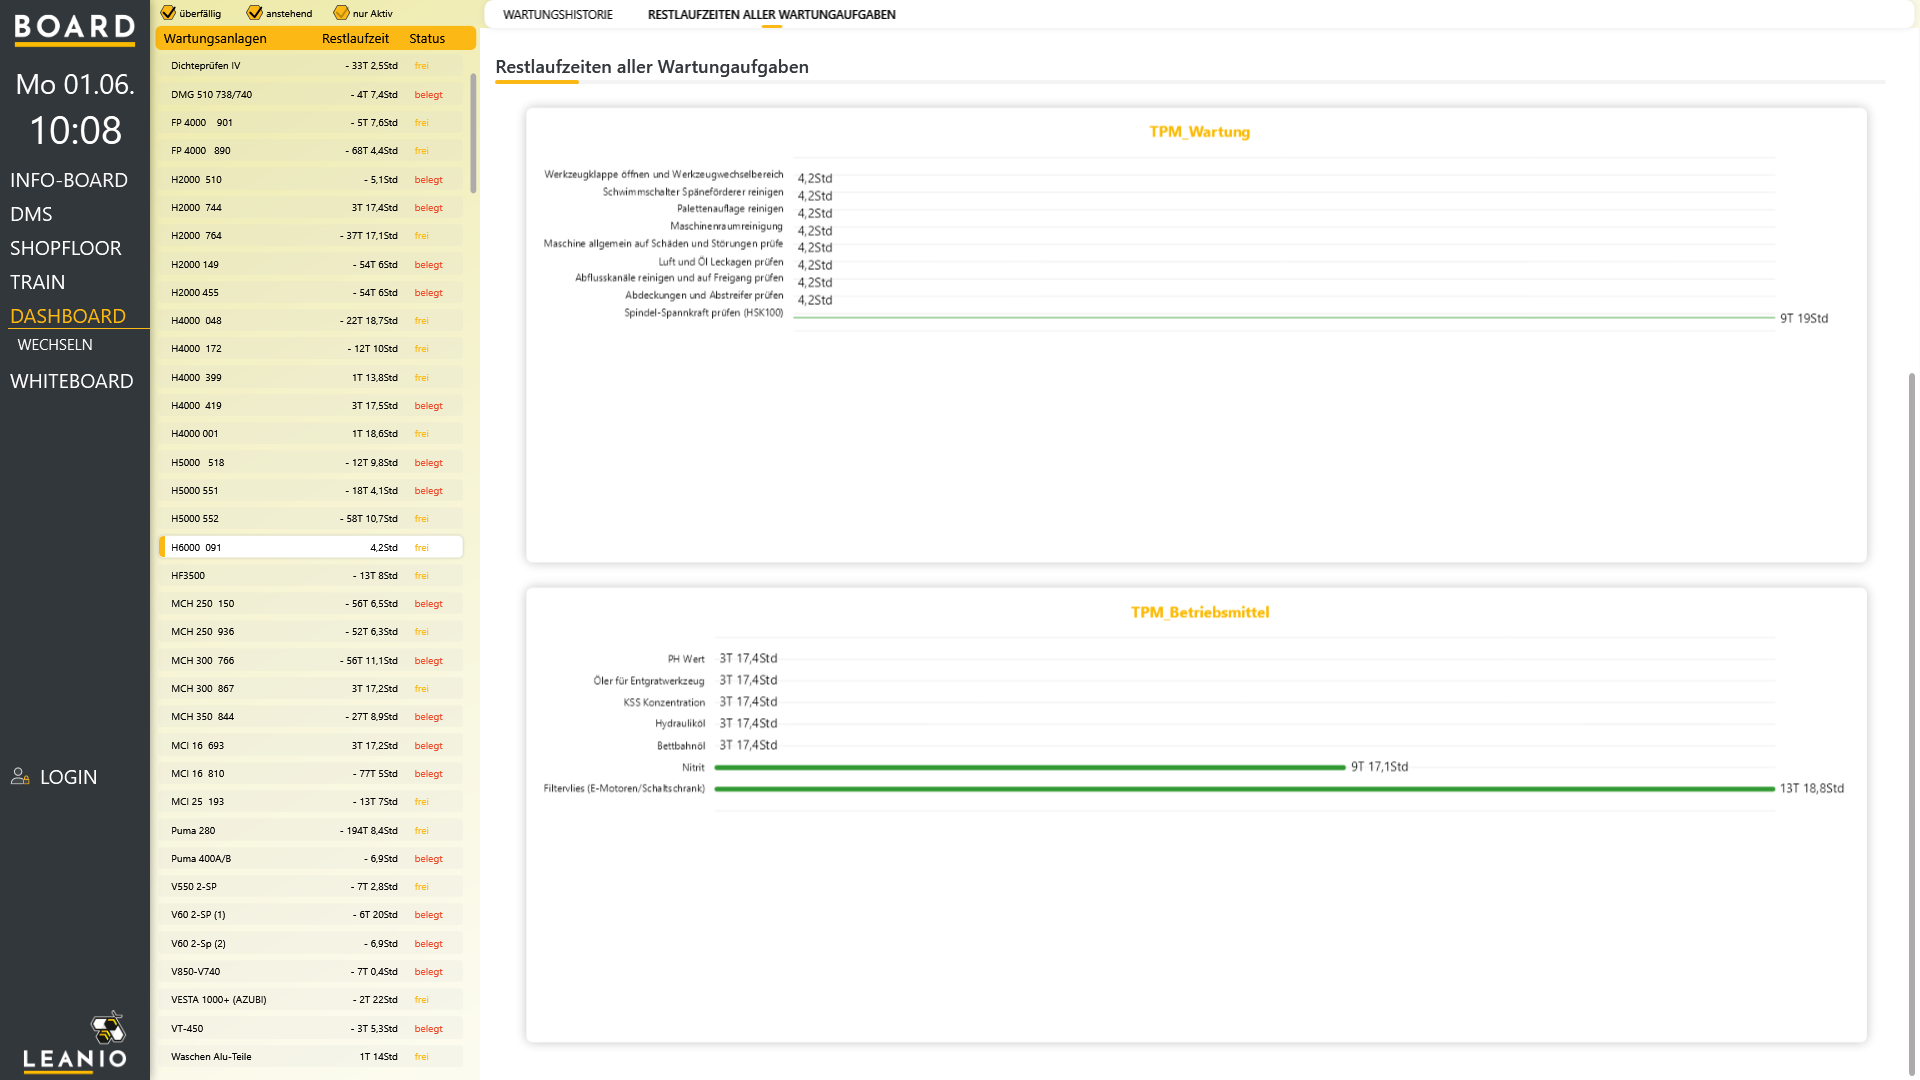Image resolution: width=1920 pixels, height=1080 pixels.
Task: Toggle the anstehend checkbox
Action: click(255, 13)
